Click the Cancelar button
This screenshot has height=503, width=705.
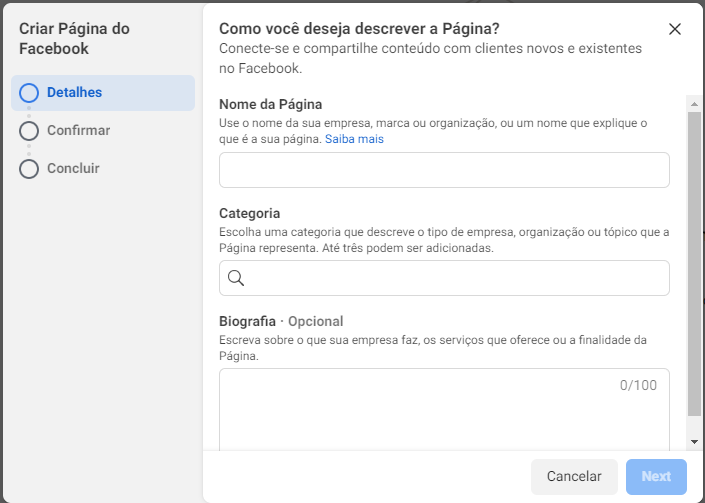(x=574, y=476)
